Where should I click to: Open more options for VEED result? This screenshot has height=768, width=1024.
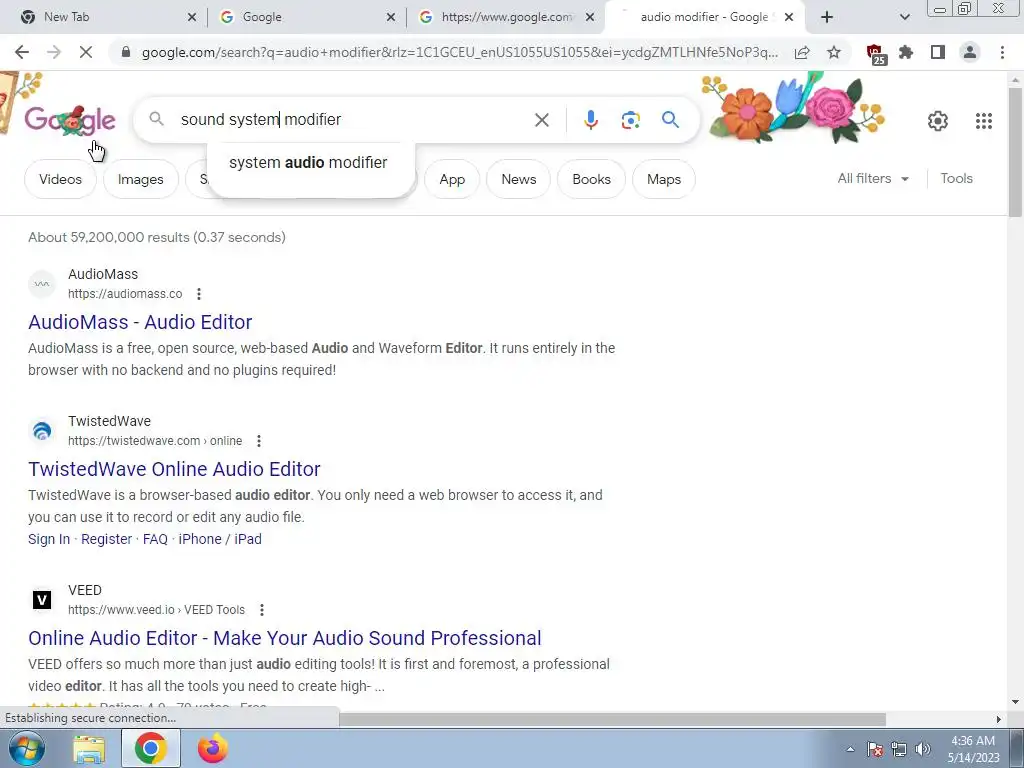point(262,610)
